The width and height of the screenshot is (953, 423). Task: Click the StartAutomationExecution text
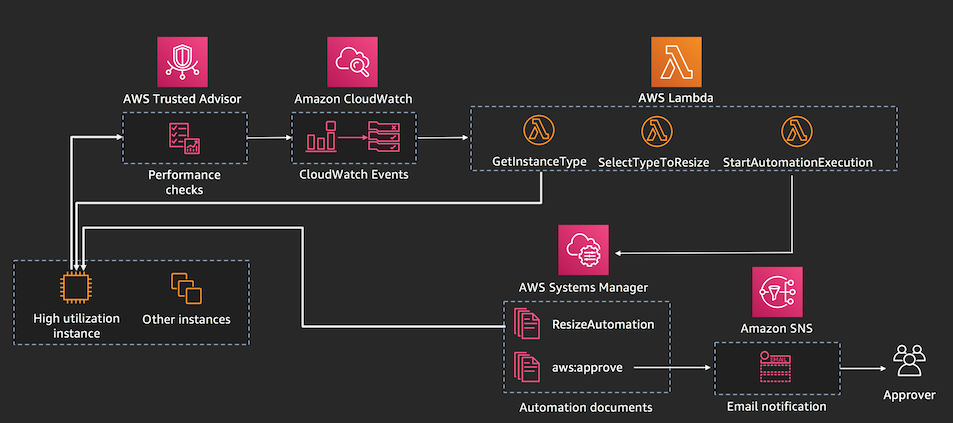[797, 163]
